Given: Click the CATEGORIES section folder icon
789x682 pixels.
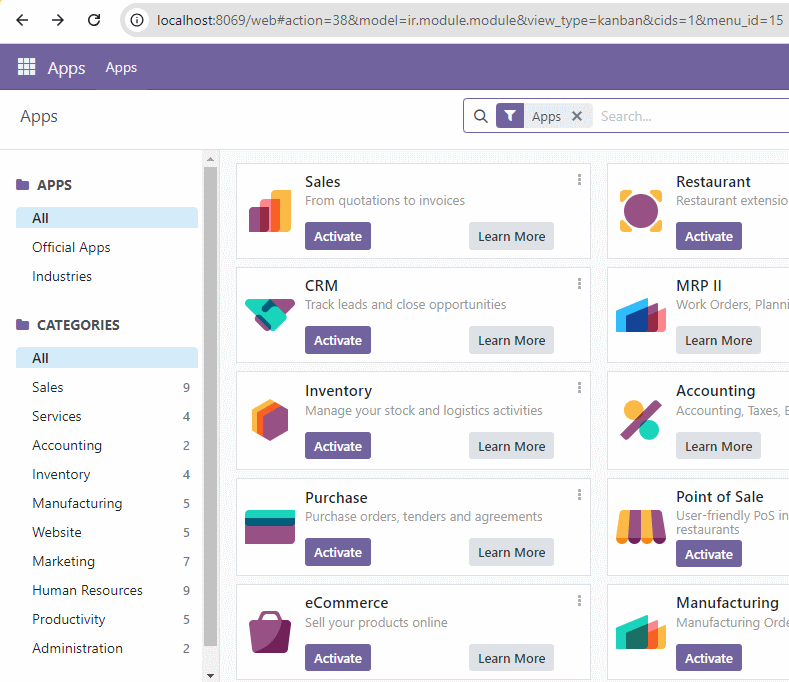Looking at the screenshot, I should [x=23, y=324].
